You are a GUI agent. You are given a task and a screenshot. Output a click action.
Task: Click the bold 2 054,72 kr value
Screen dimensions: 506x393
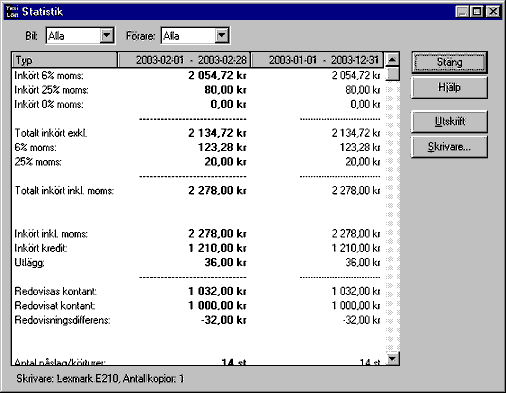217,75
